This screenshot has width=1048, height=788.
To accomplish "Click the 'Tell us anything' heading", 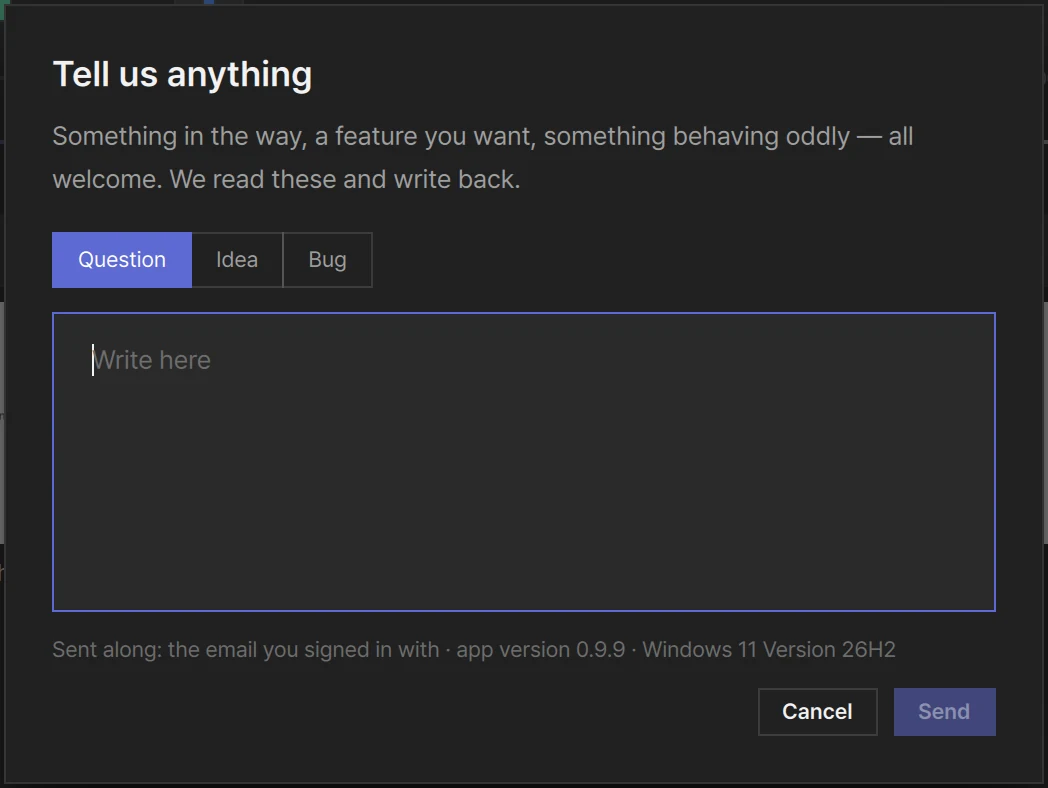I will point(182,74).
